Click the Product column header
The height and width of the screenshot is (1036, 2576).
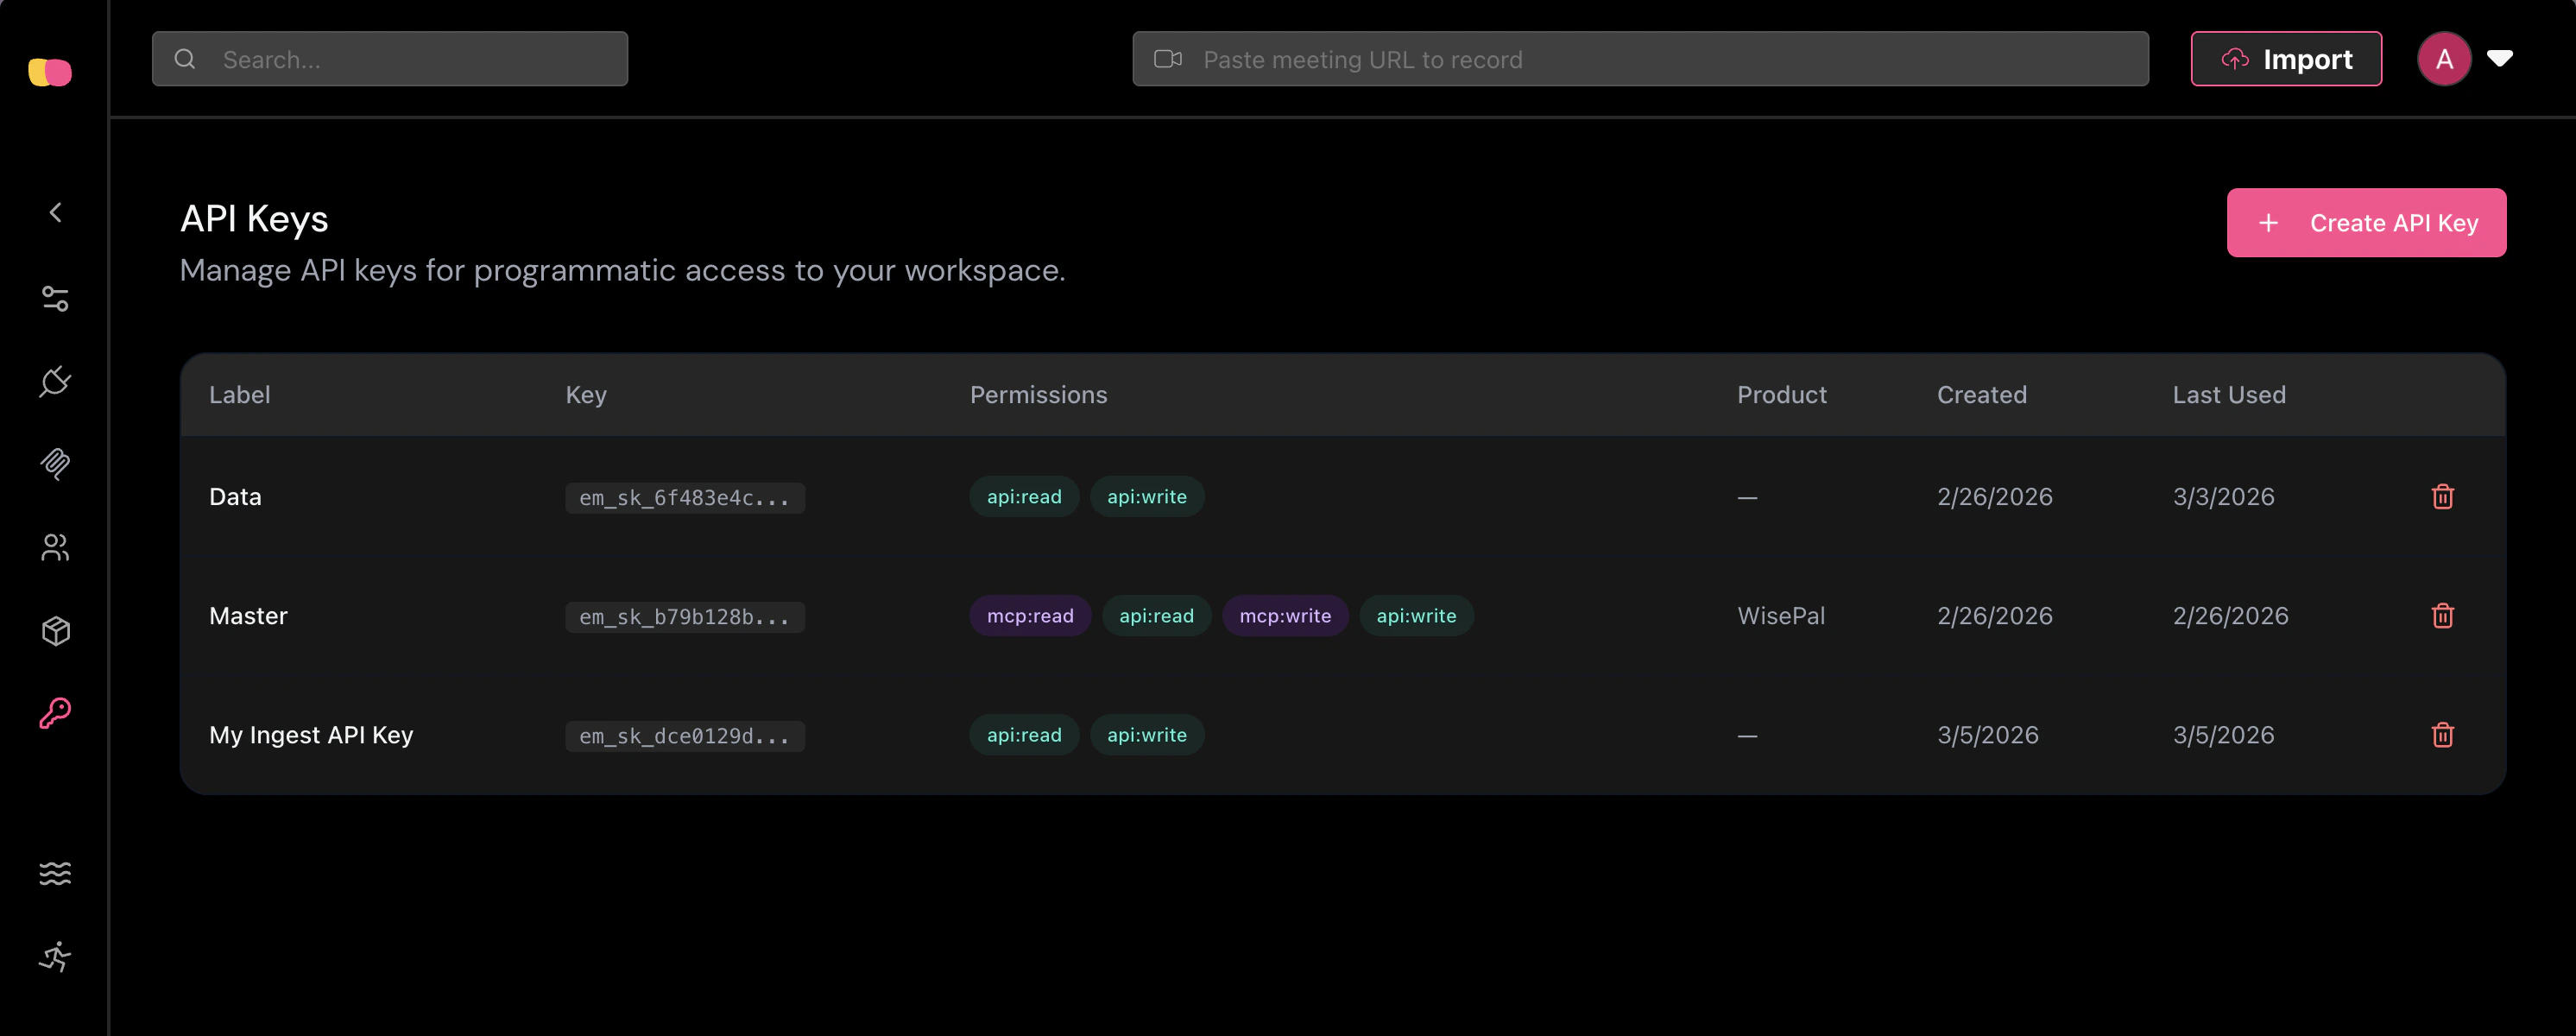1781,395
